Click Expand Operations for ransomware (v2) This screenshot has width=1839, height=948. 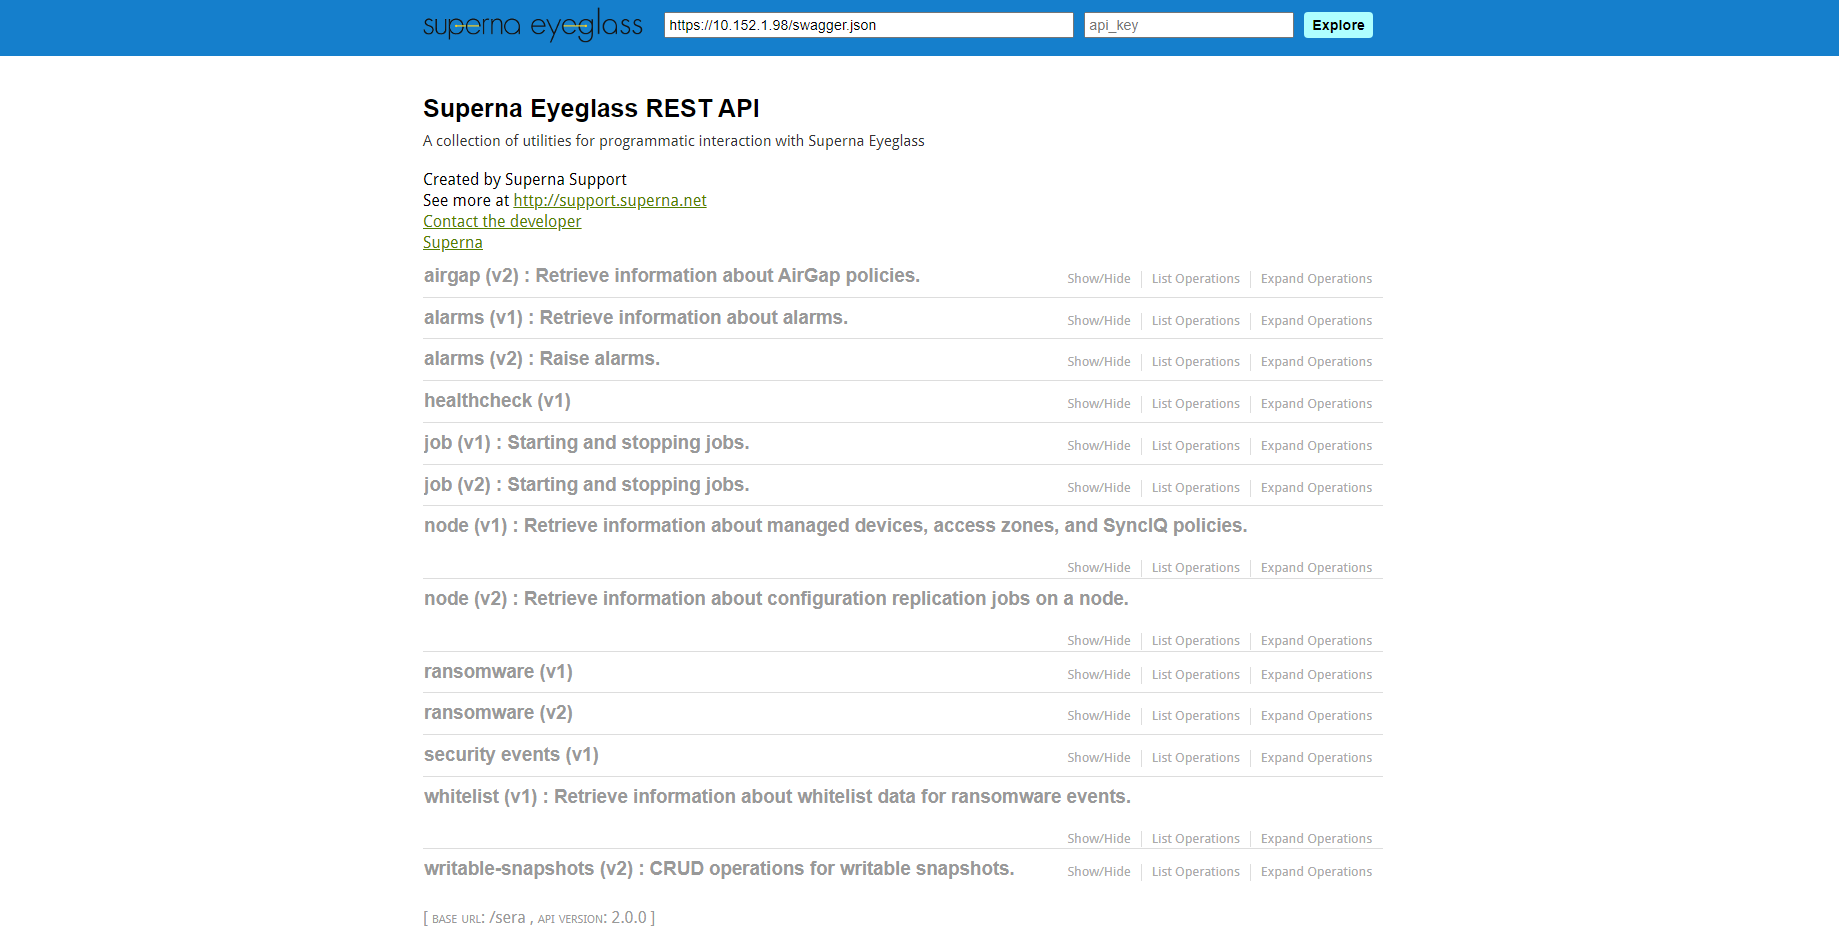pos(1316,716)
